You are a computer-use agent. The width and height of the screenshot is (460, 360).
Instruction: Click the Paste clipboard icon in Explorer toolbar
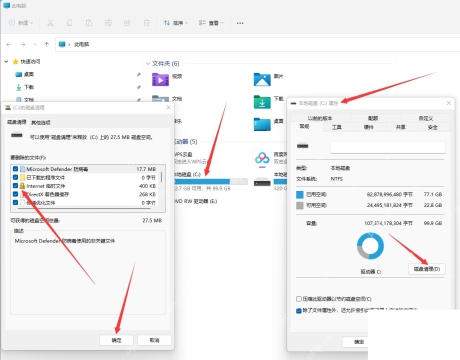(x=89, y=23)
